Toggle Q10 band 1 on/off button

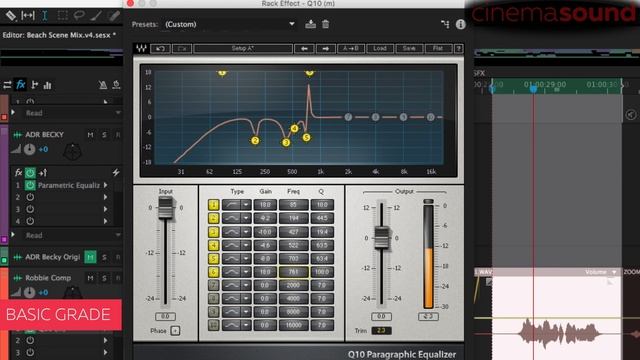coord(213,205)
